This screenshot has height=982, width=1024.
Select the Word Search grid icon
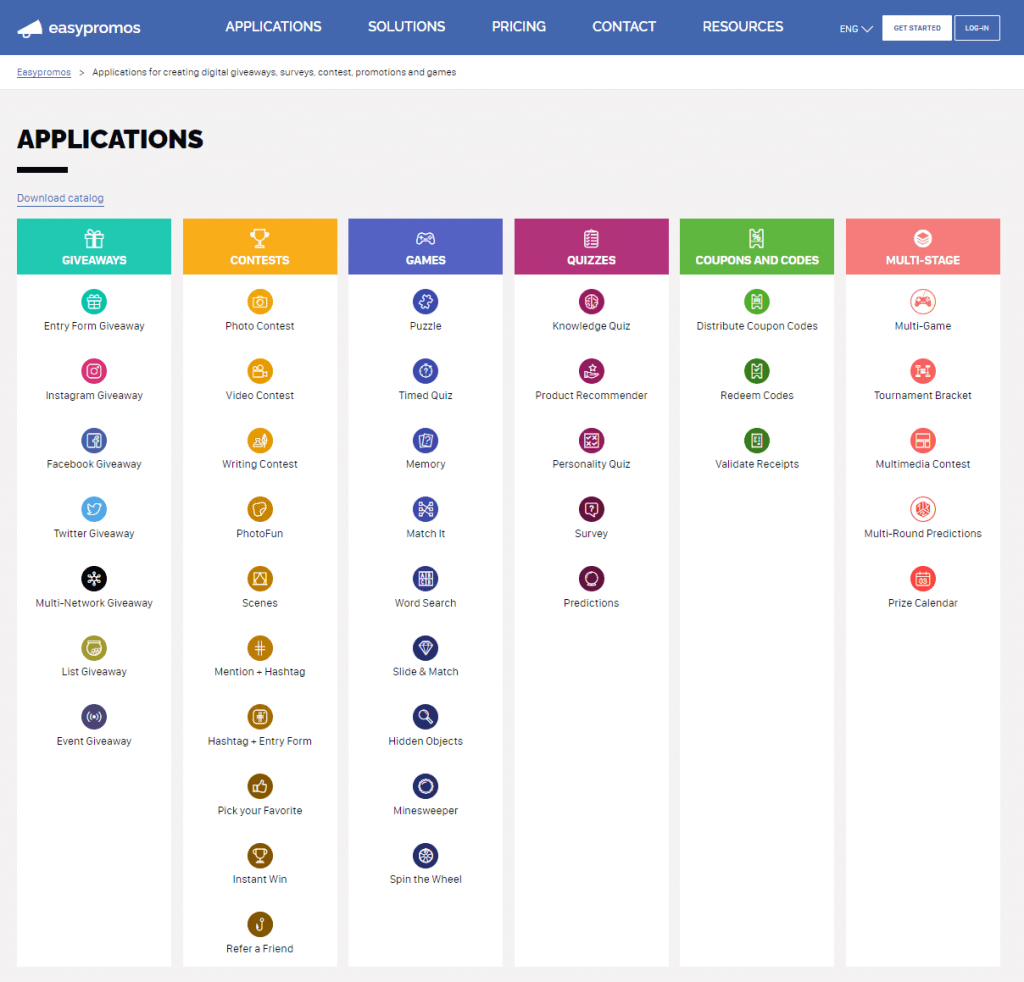click(x=426, y=578)
